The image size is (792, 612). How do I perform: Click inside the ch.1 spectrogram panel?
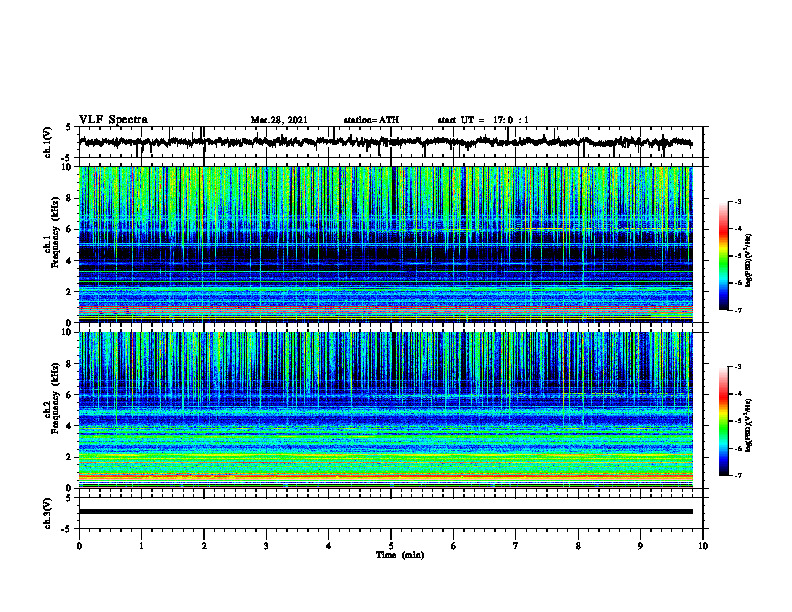pos(385,244)
